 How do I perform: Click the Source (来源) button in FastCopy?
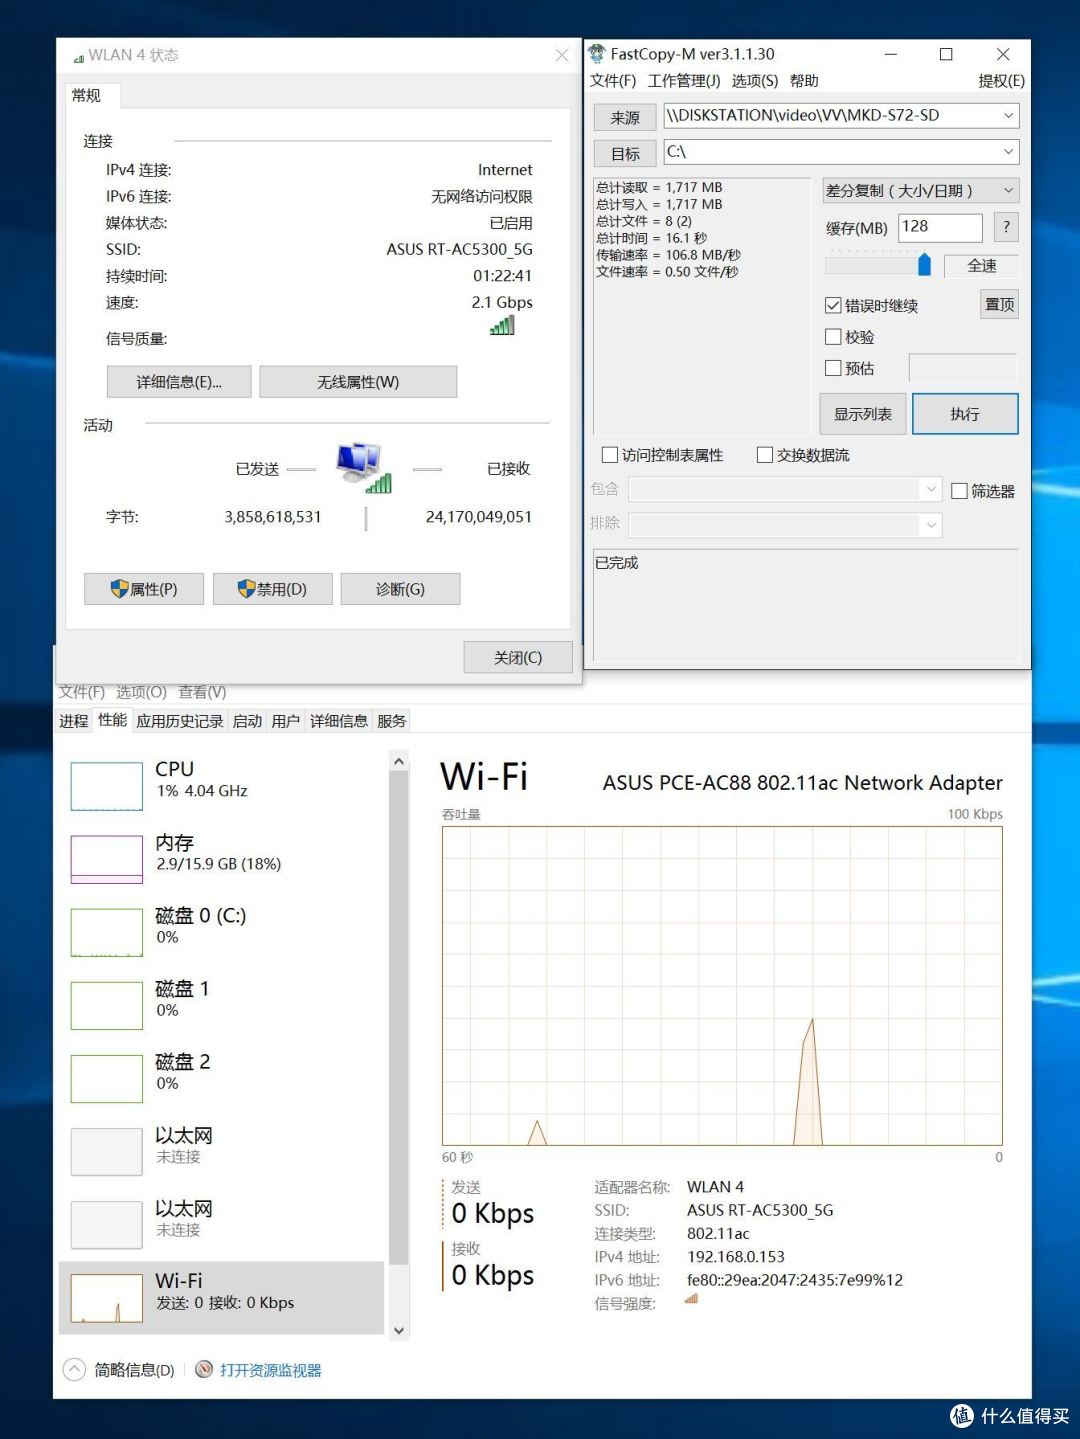[x=625, y=117]
